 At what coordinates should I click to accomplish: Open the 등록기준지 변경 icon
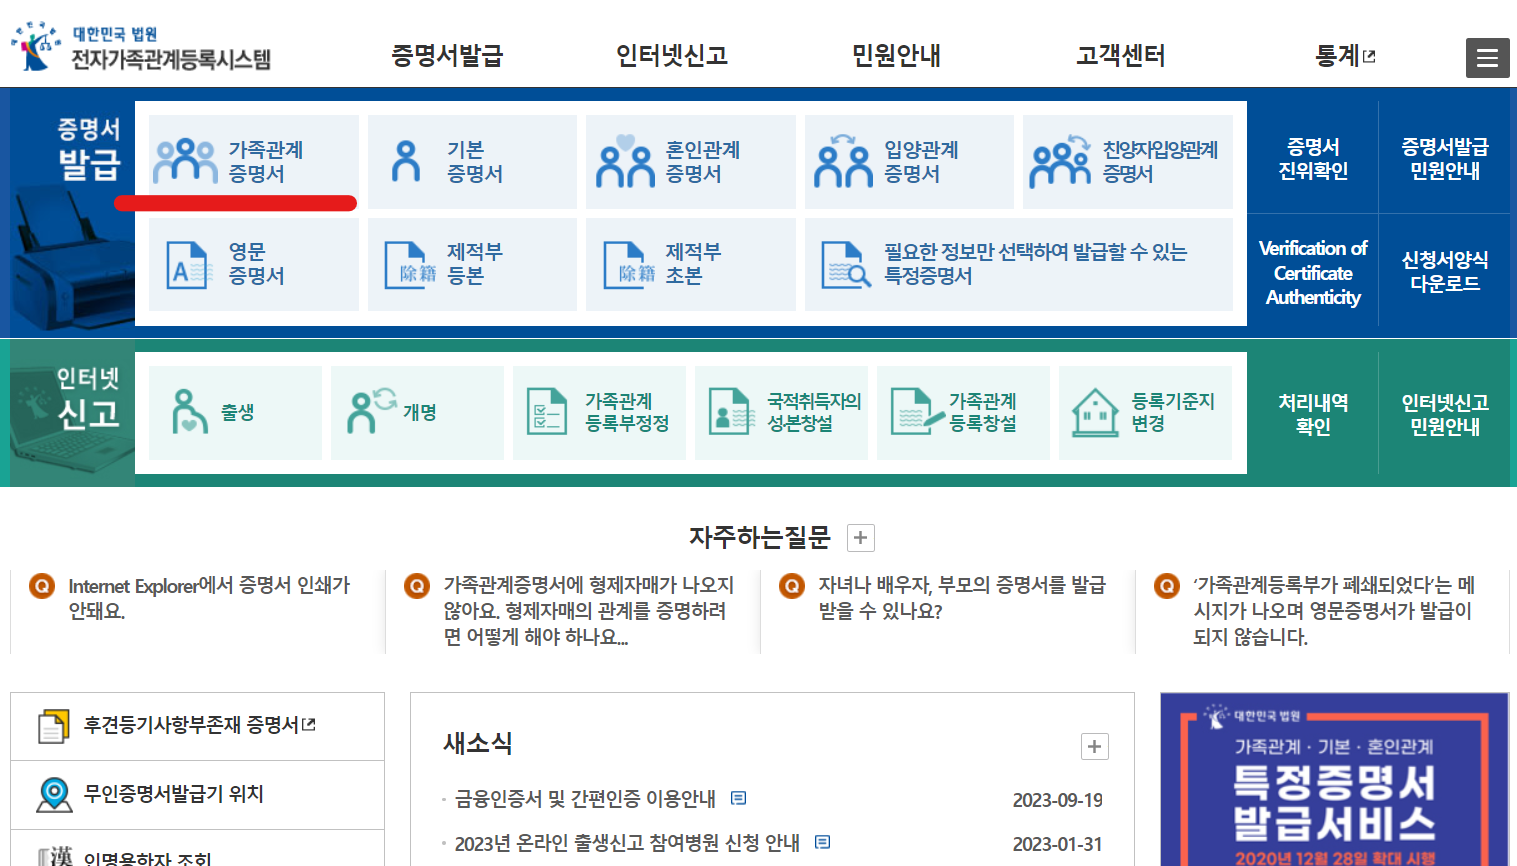point(1145,412)
